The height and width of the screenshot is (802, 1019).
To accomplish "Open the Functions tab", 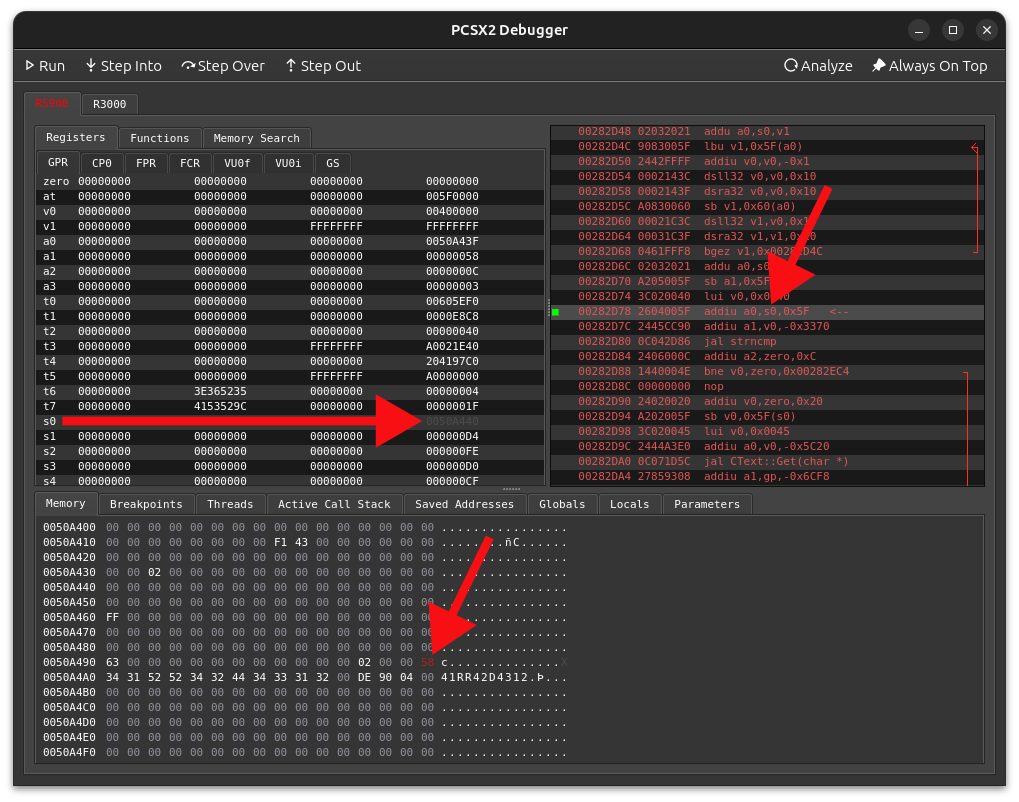I will (x=159, y=138).
